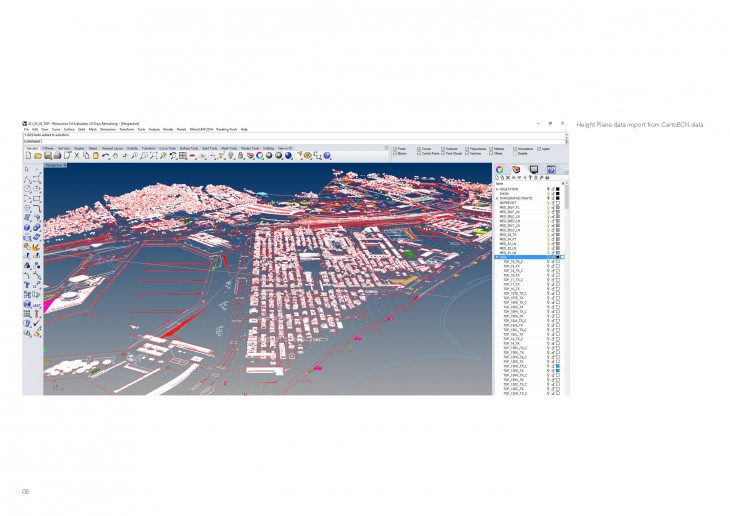Click the Open file folder icon
Screen dimensions: 730x516
pyautogui.click(x=37, y=156)
